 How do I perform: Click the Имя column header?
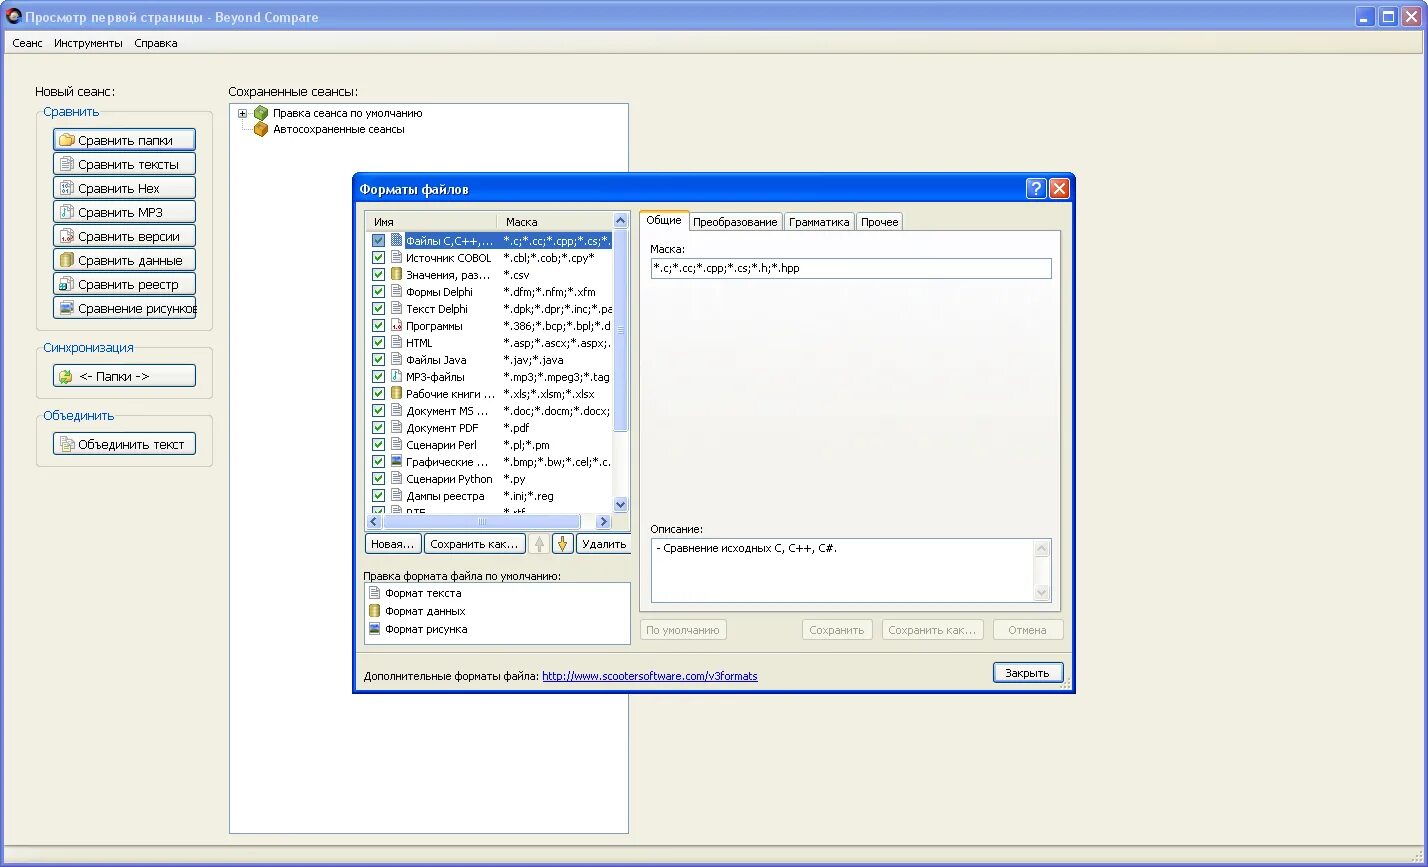click(432, 221)
